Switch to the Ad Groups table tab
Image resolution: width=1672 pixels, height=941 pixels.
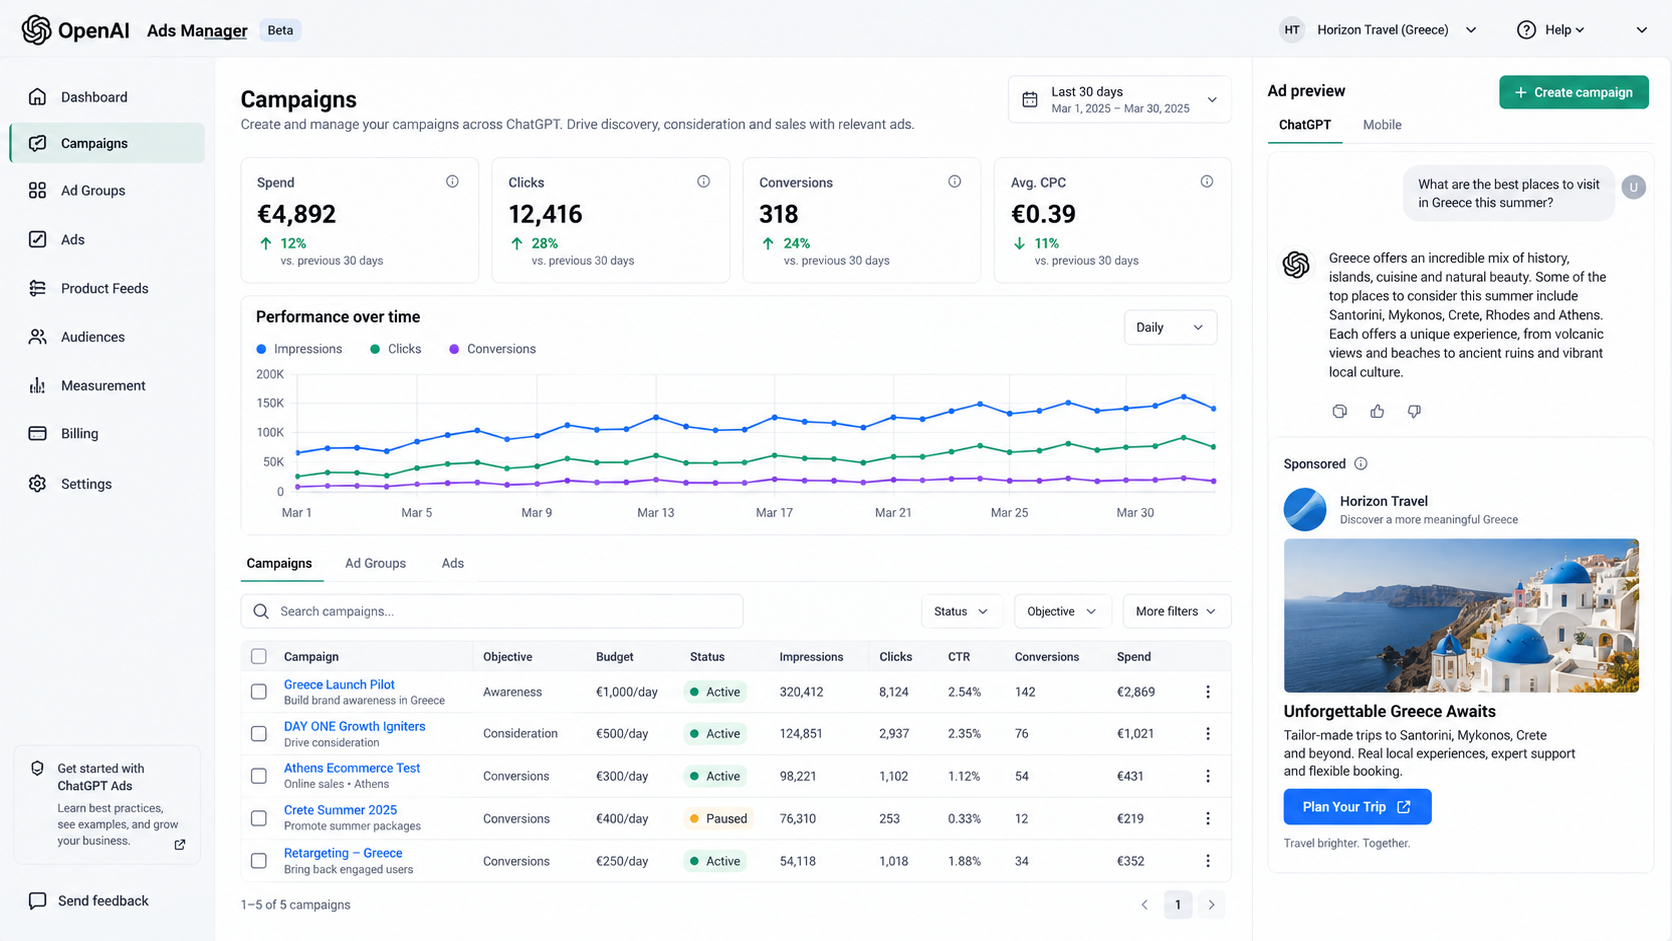tap(375, 563)
